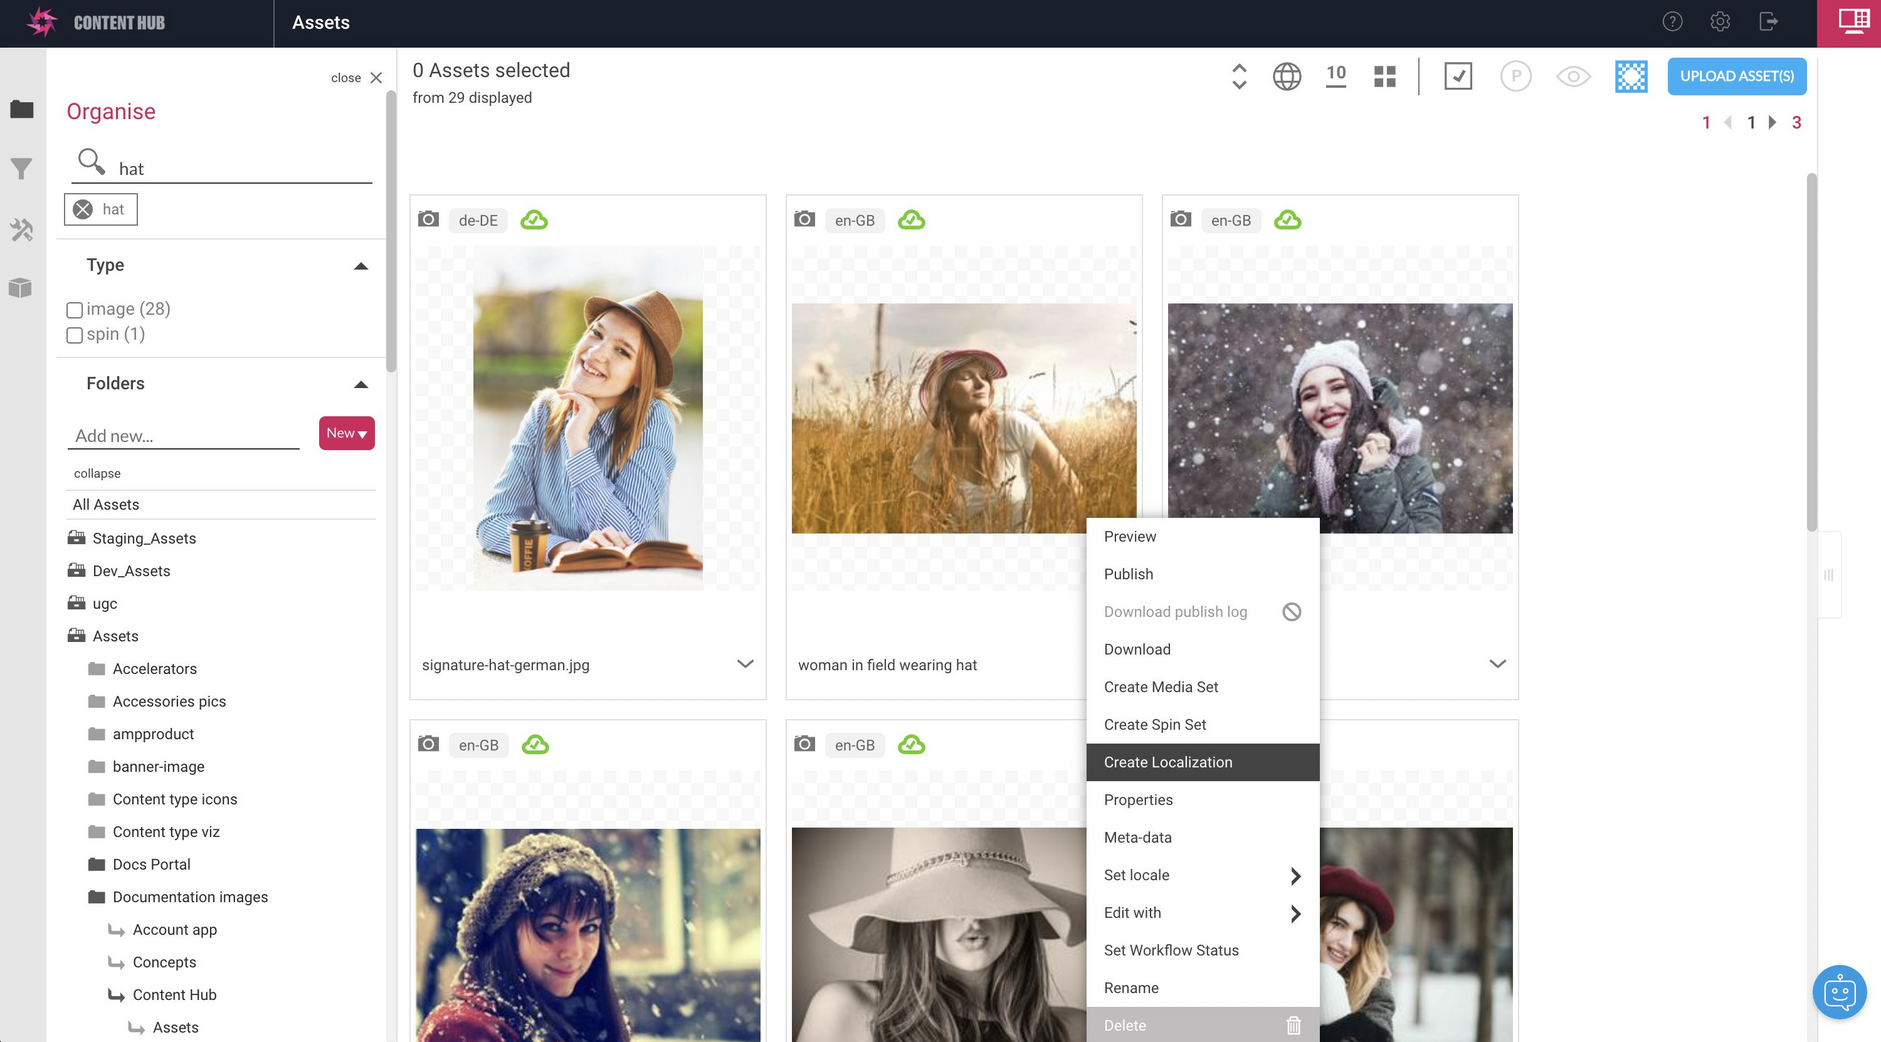Open Edit with submenu arrow

[x=1295, y=914]
